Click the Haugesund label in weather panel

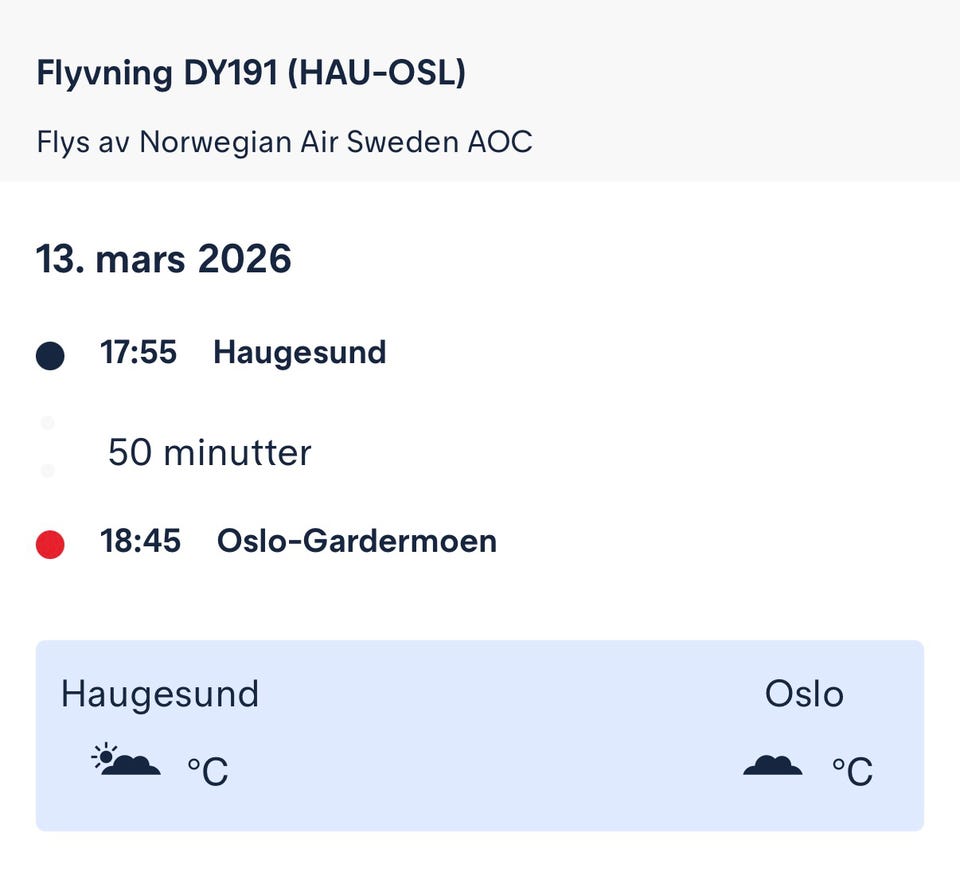coord(160,694)
